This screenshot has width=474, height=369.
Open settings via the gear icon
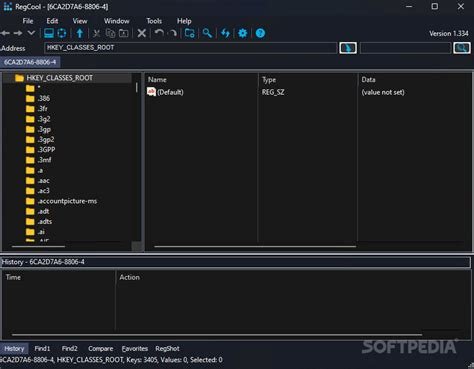tap(243, 33)
